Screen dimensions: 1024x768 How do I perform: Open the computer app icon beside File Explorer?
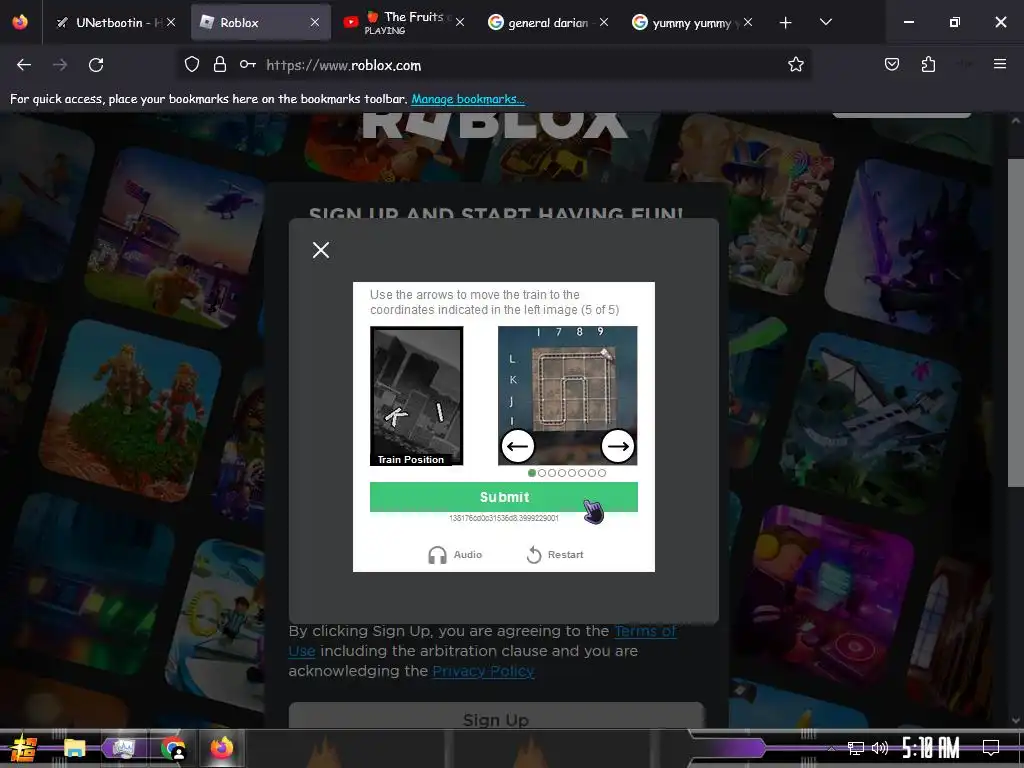123,748
